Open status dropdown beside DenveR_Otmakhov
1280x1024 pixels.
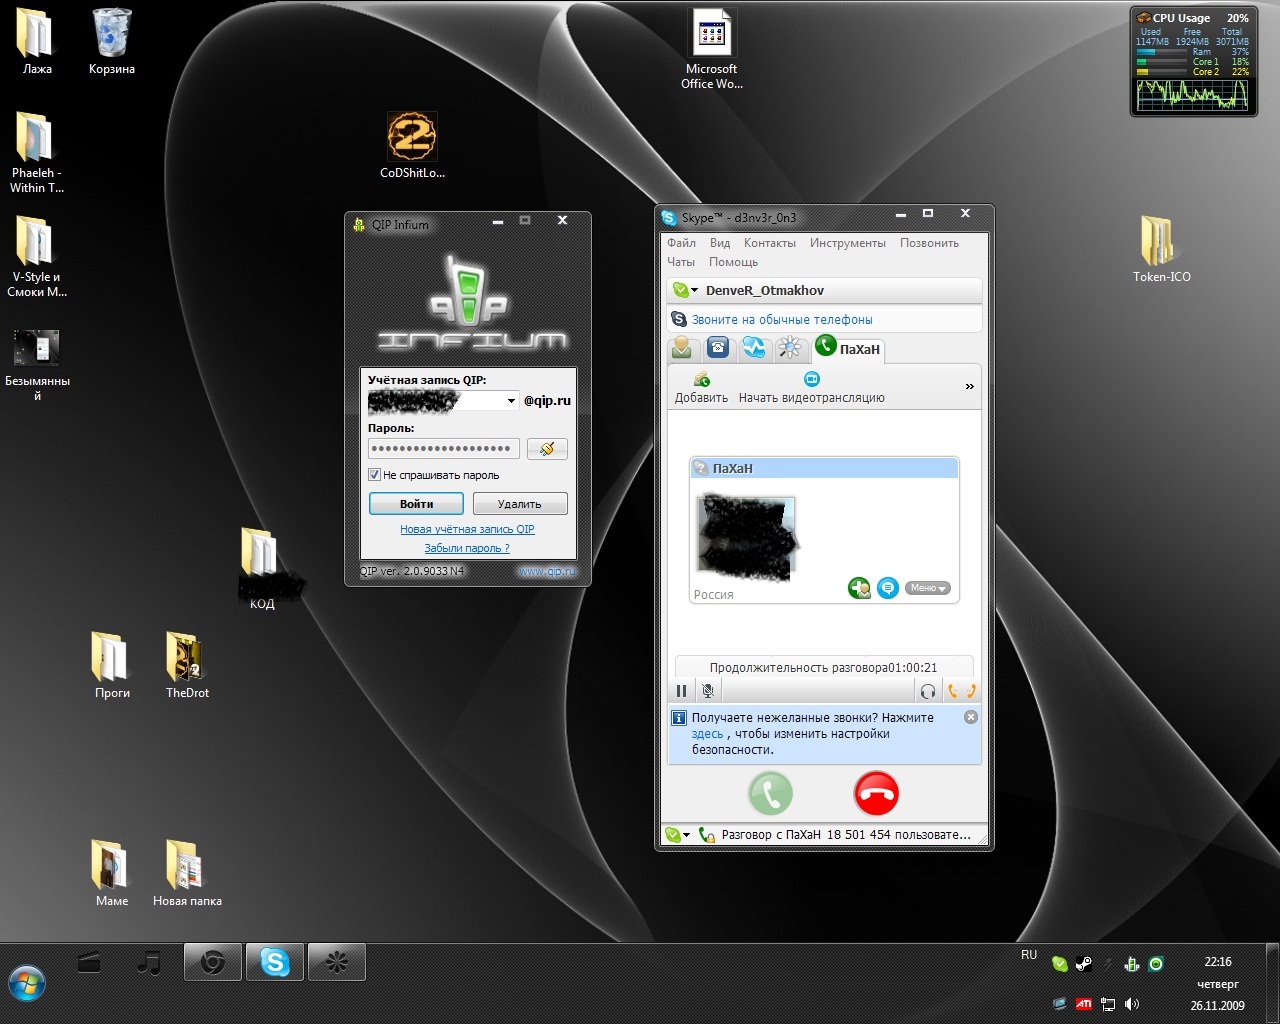(x=685, y=290)
